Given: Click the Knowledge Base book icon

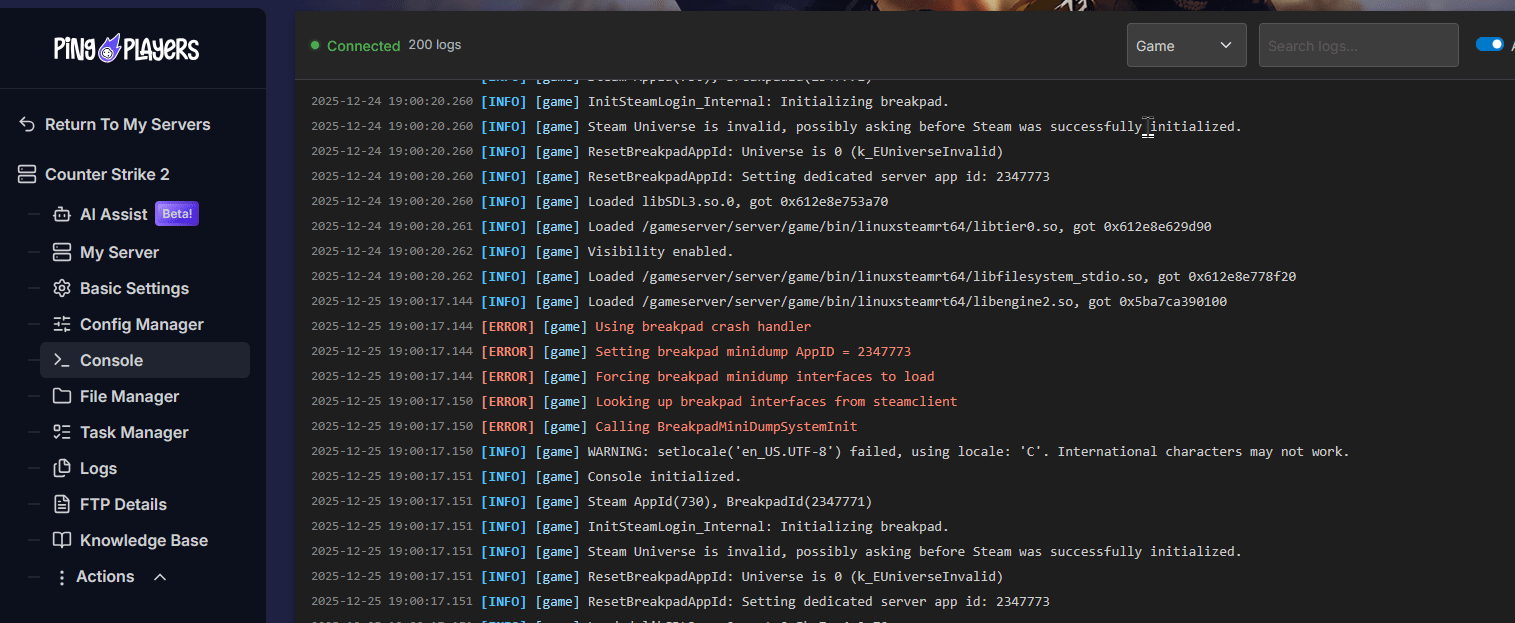Looking at the screenshot, I should [62, 540].
